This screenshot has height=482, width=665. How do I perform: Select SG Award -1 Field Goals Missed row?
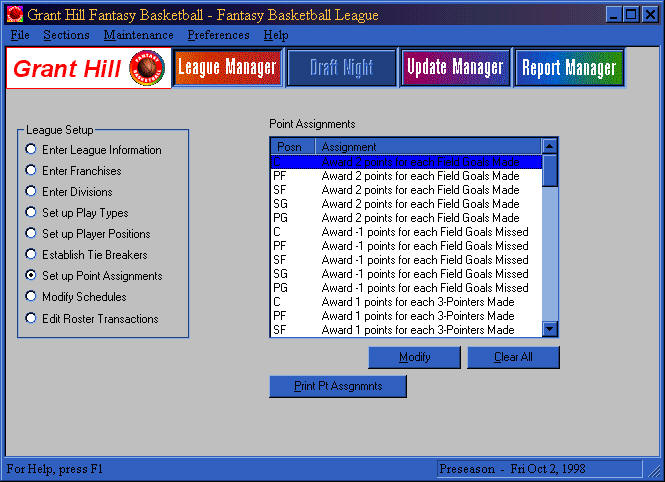(406, 274)
